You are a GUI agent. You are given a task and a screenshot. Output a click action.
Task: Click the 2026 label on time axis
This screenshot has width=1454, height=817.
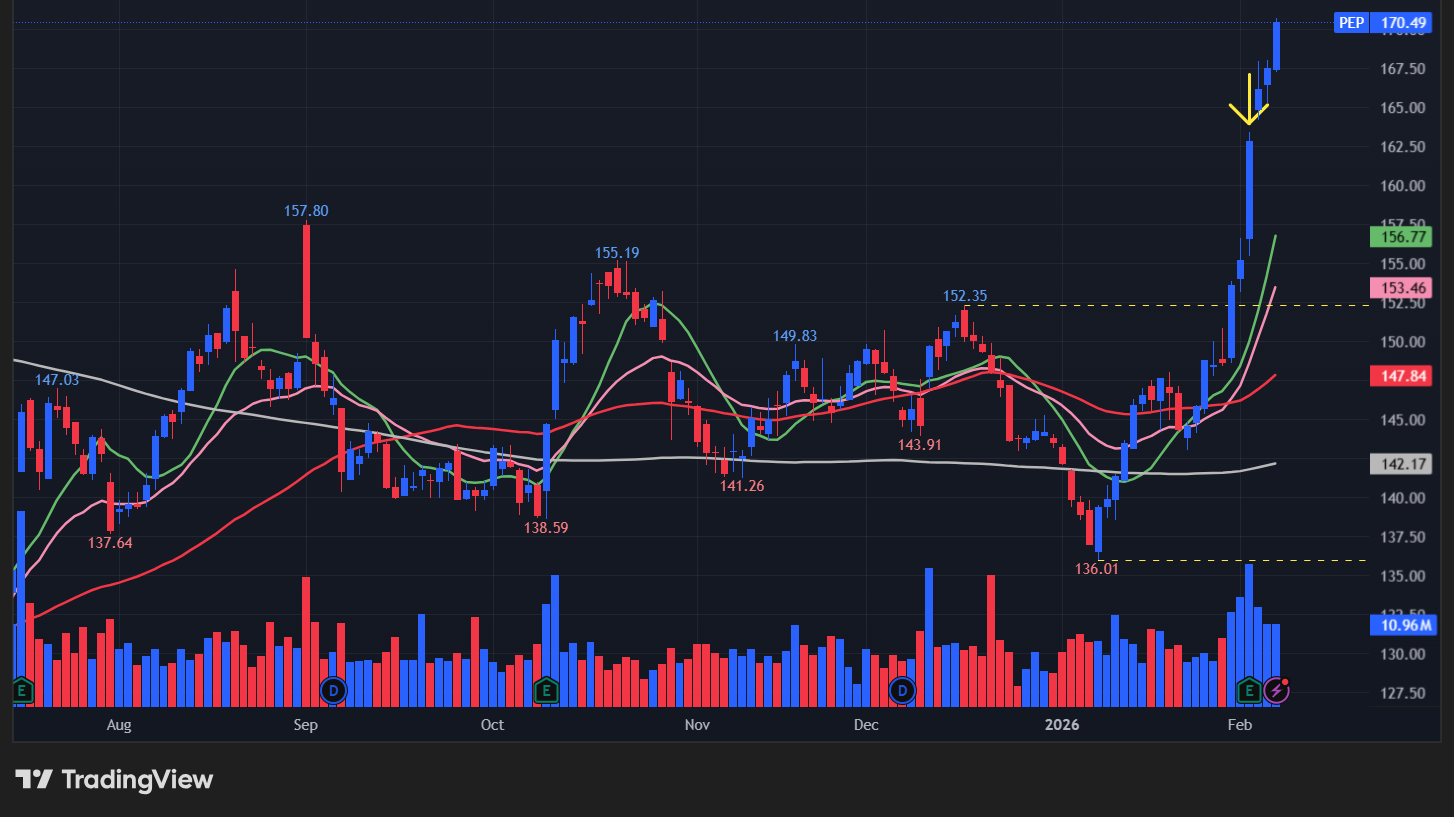[x=1062, y=725]
